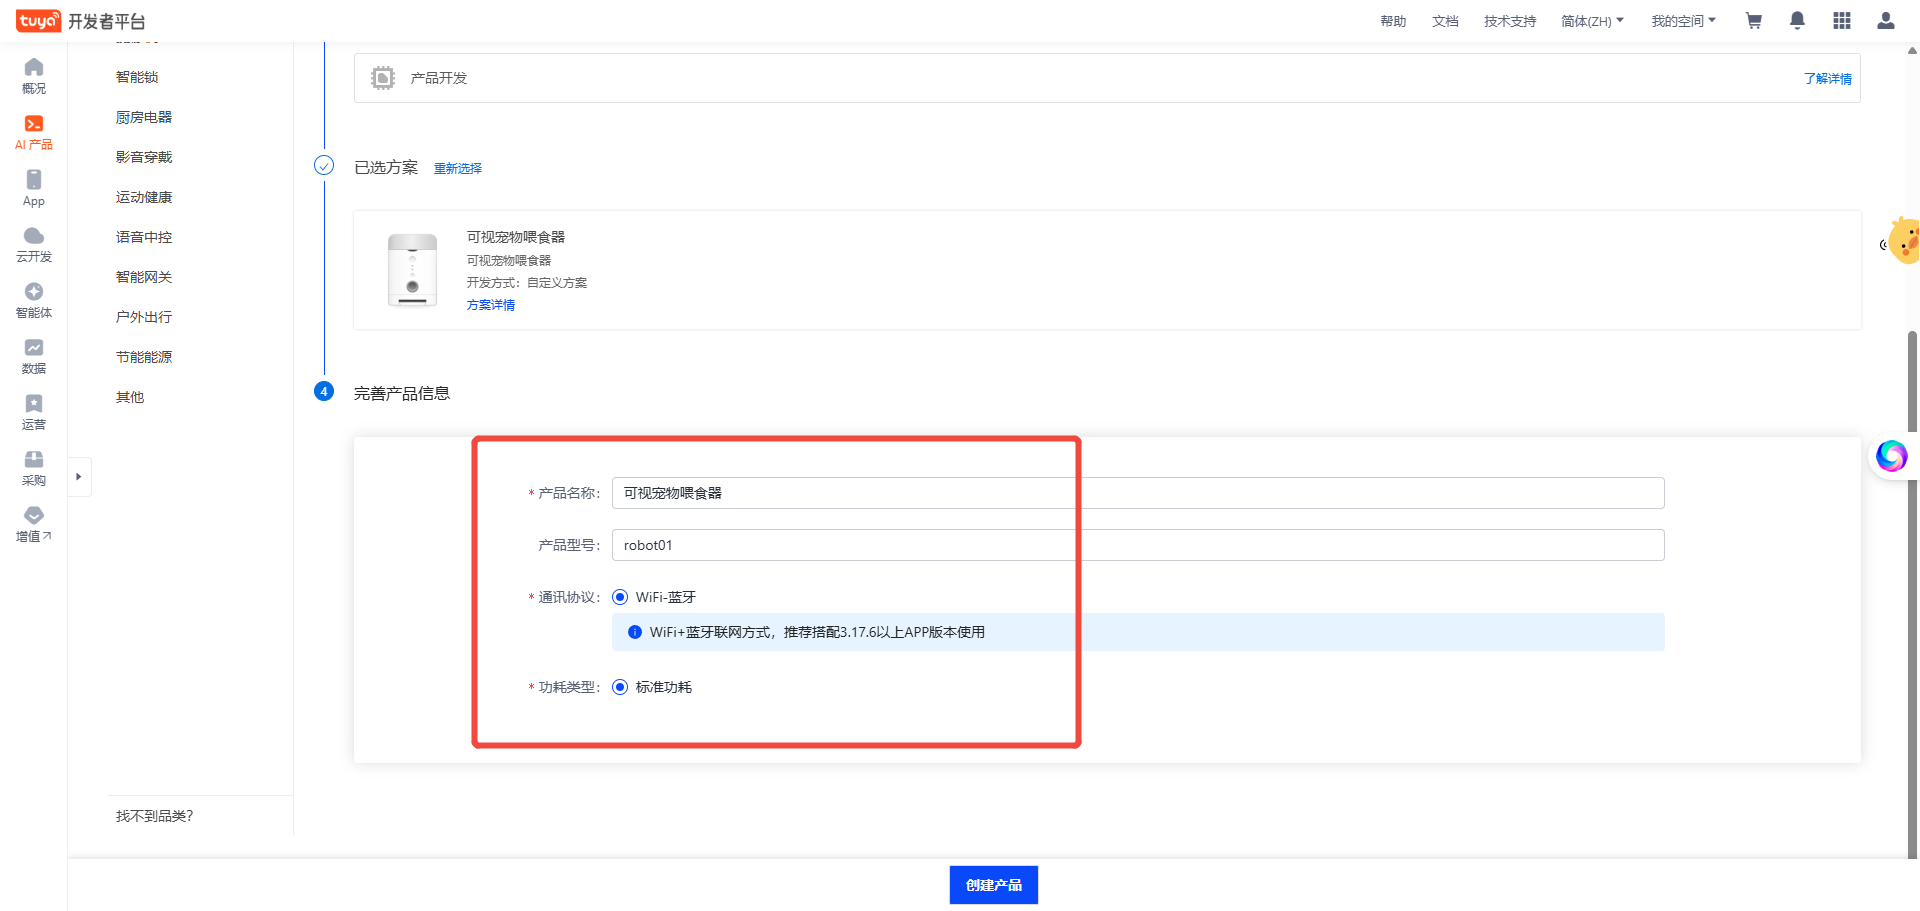Select 智能网关 category in list
Image resolution: width=1920 pixels, height=911 pixels.
pyautogui.click(x=144, y=277)
